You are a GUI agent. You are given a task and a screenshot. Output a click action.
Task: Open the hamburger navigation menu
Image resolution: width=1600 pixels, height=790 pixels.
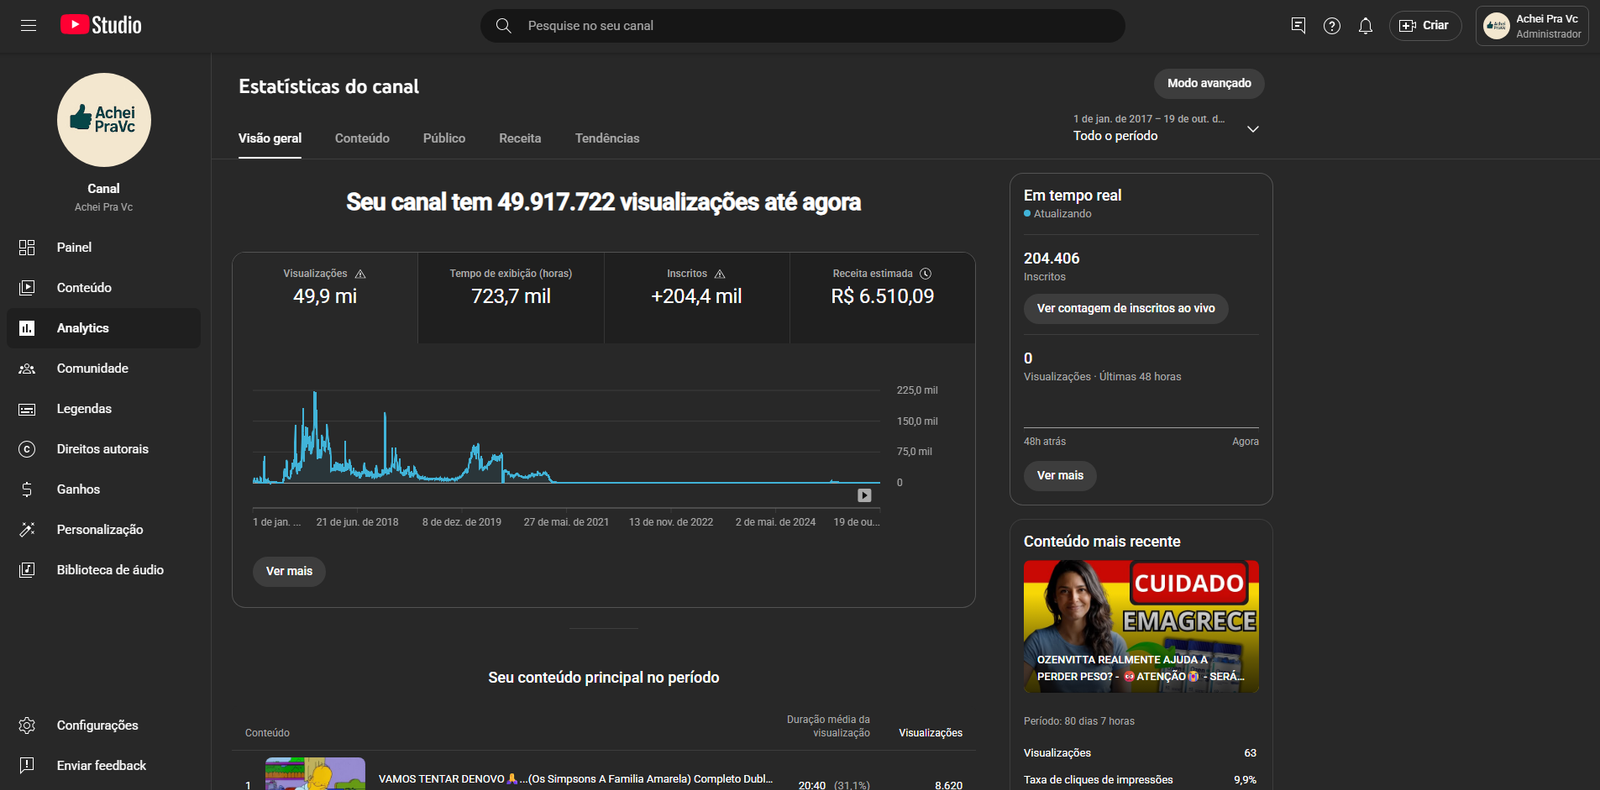[x=28, y=26]
